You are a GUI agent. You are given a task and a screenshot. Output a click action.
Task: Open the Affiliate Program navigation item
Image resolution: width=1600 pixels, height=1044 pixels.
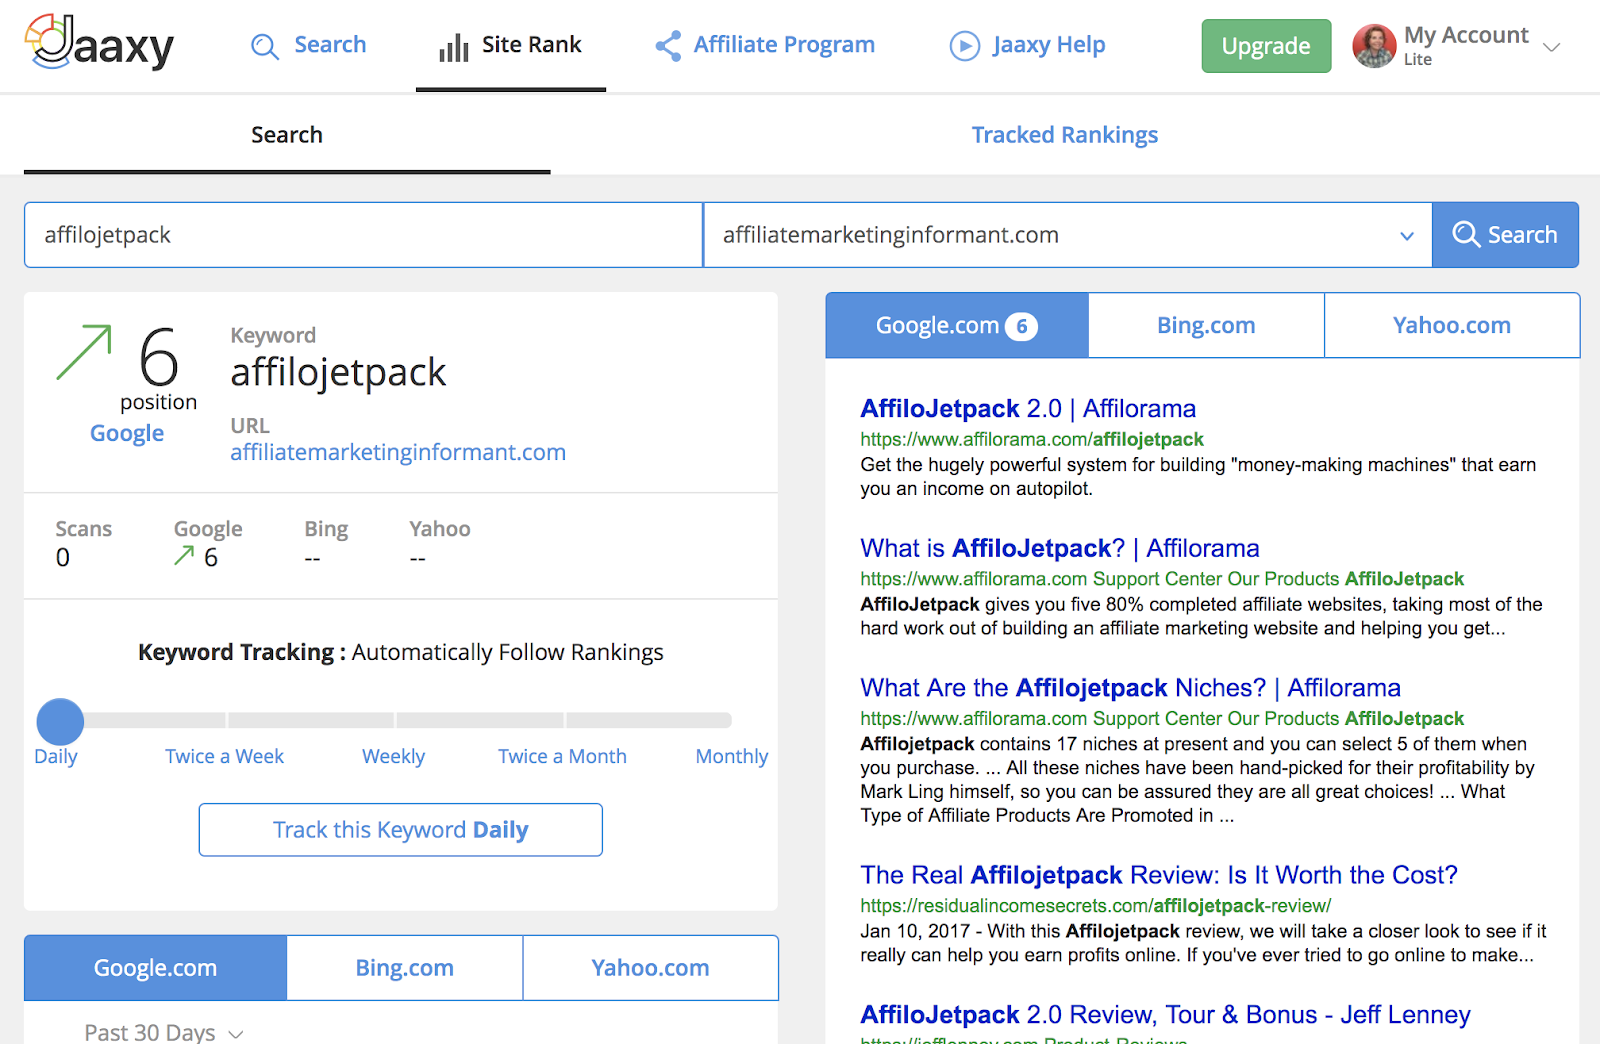point(765,46)
